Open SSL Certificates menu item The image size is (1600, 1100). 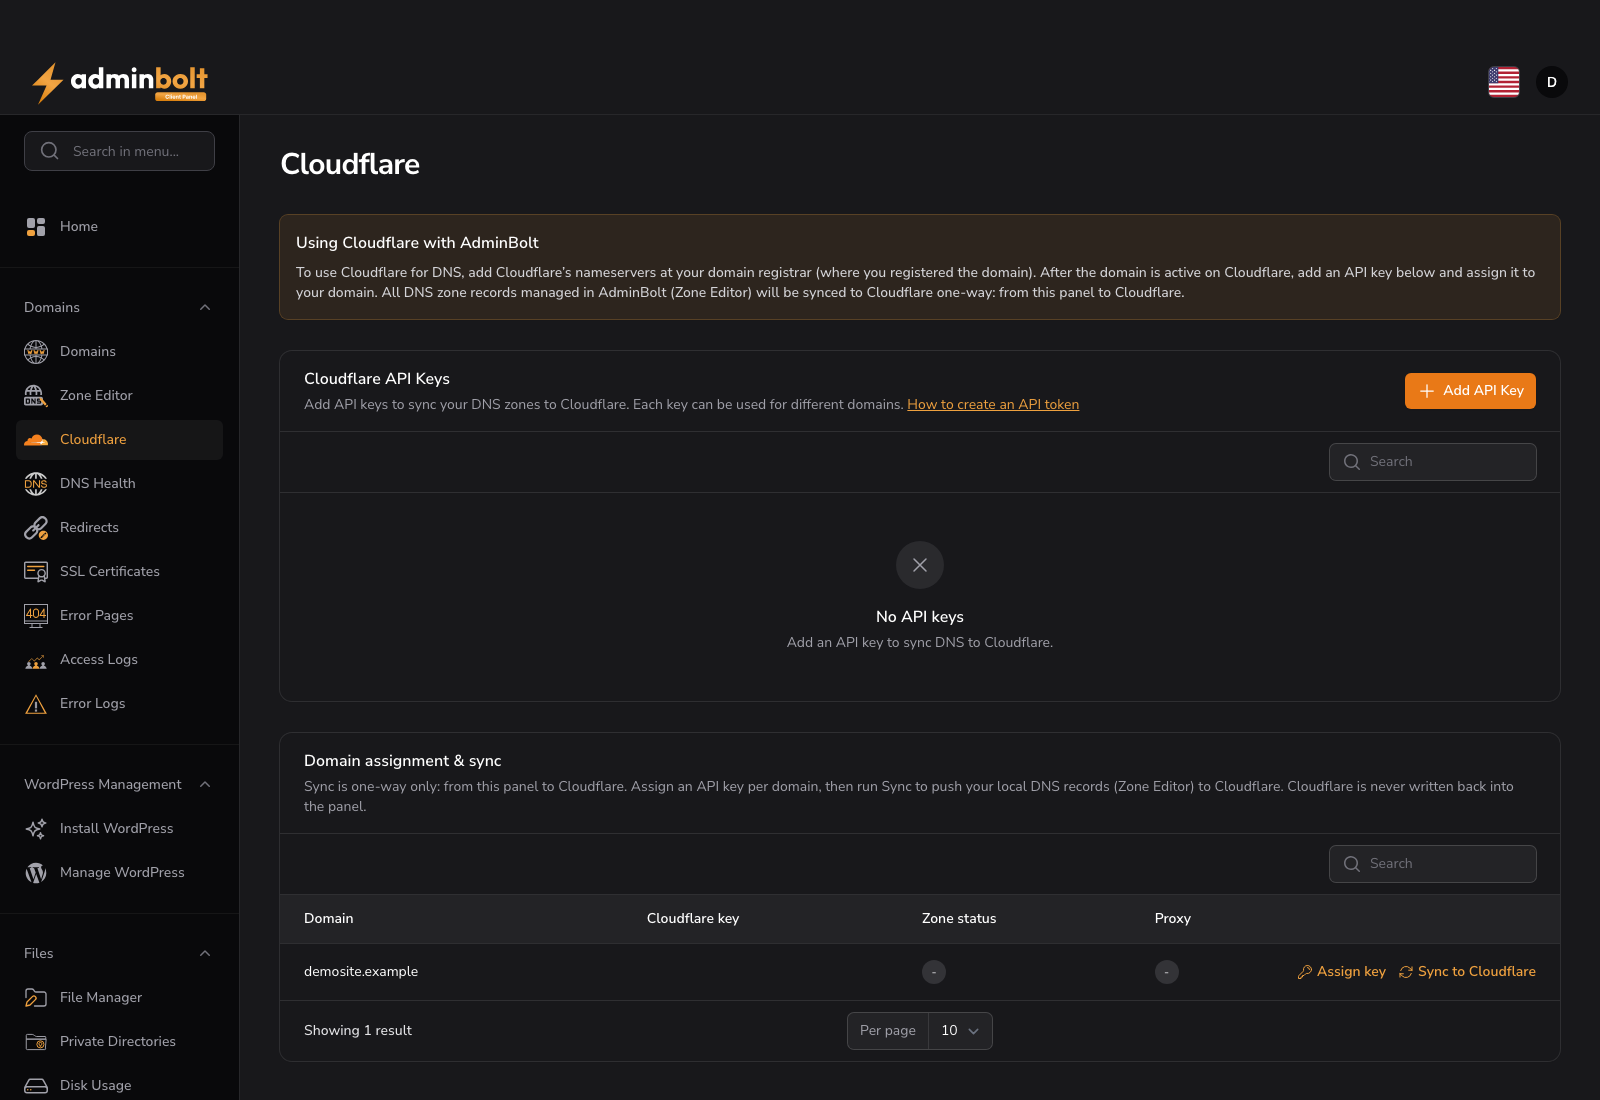click(119, 571)
